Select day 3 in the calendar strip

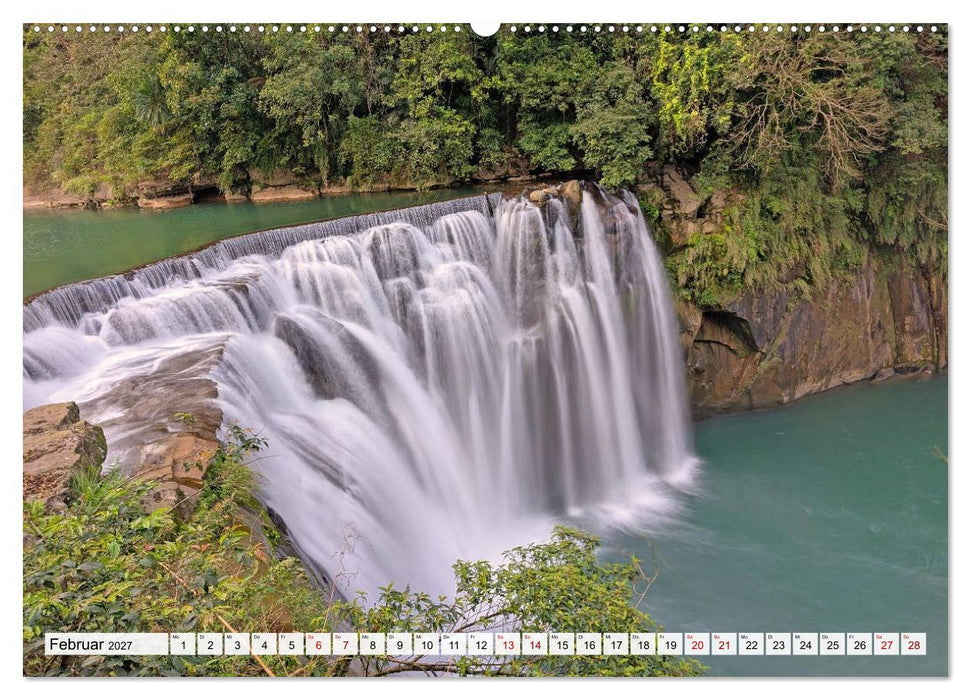[237, 644]
